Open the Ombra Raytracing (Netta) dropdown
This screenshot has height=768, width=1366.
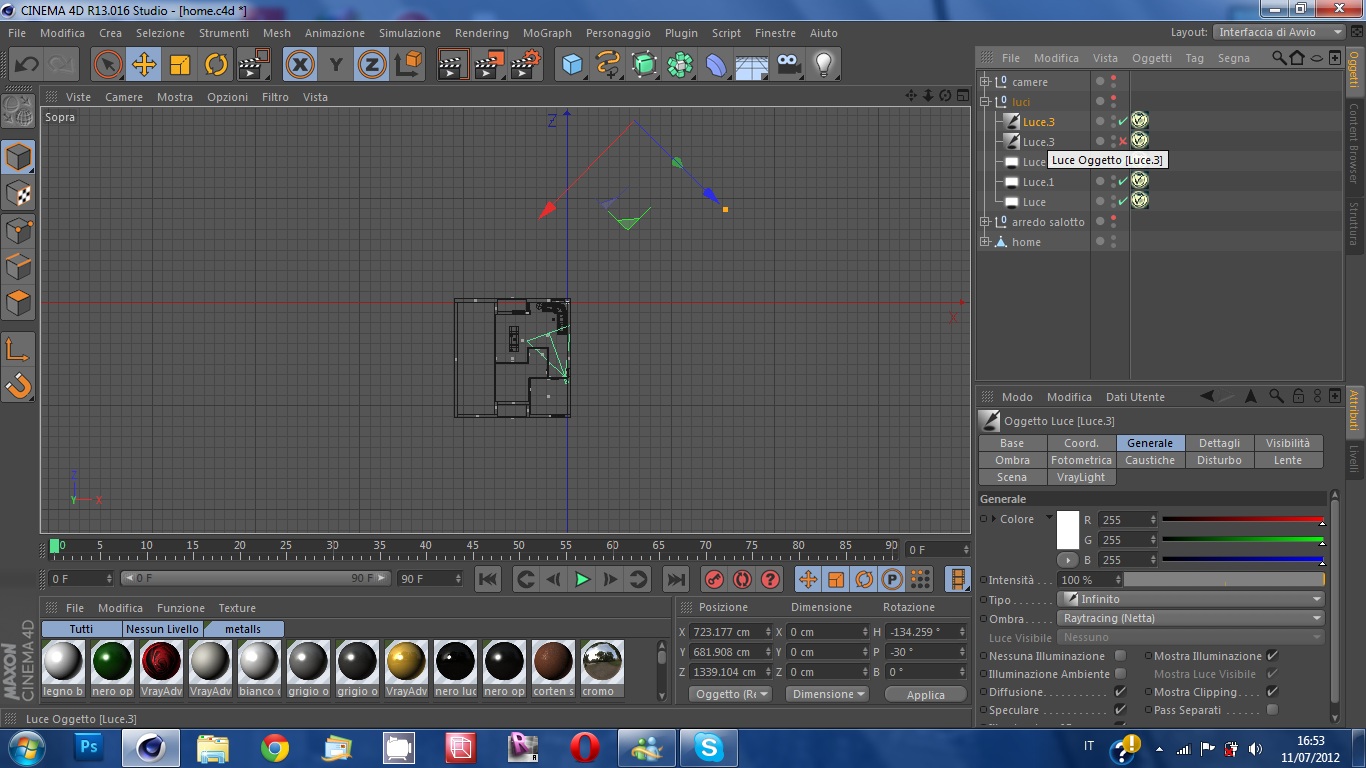[x=1190, y=618]
